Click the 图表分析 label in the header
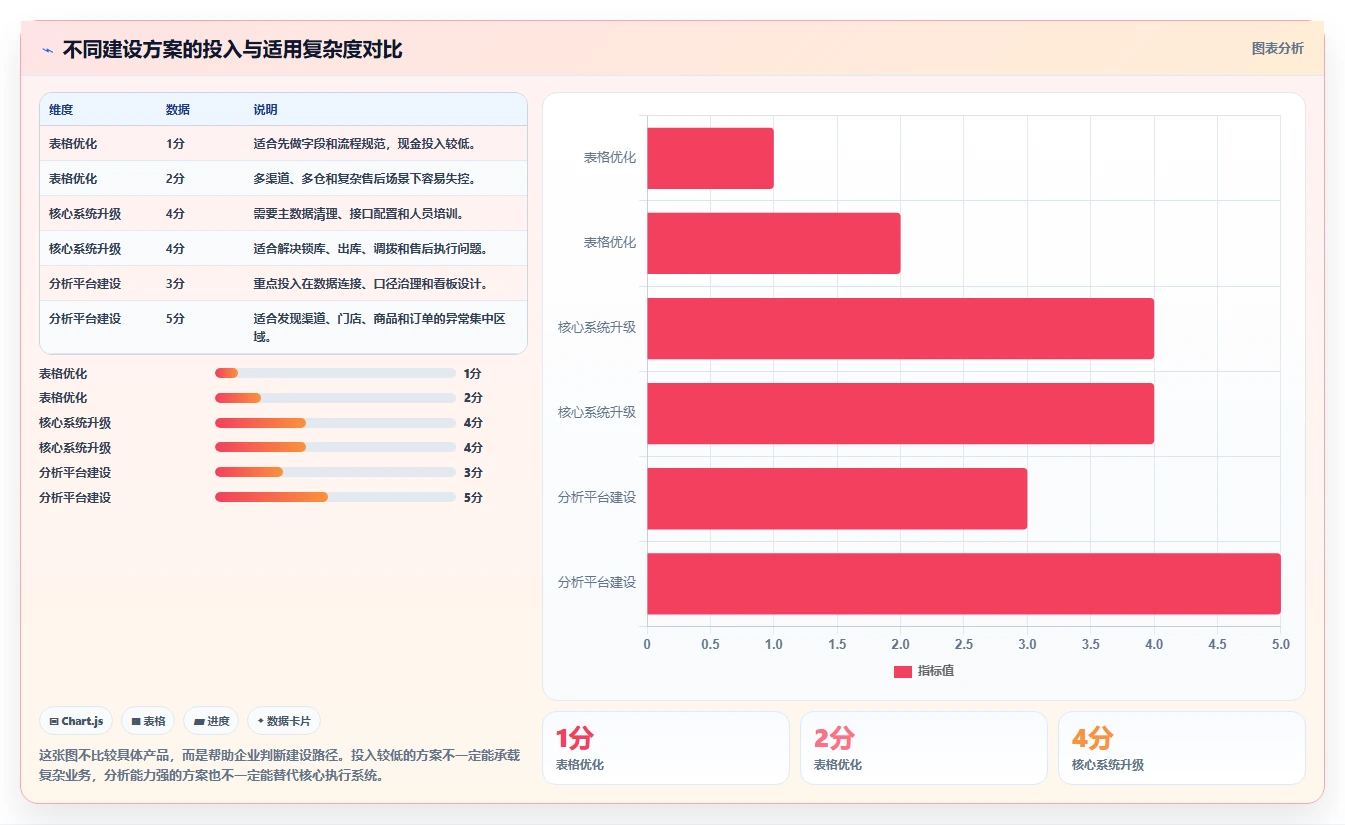Viewport: 1345px width, 825px height. point(1278,48)
